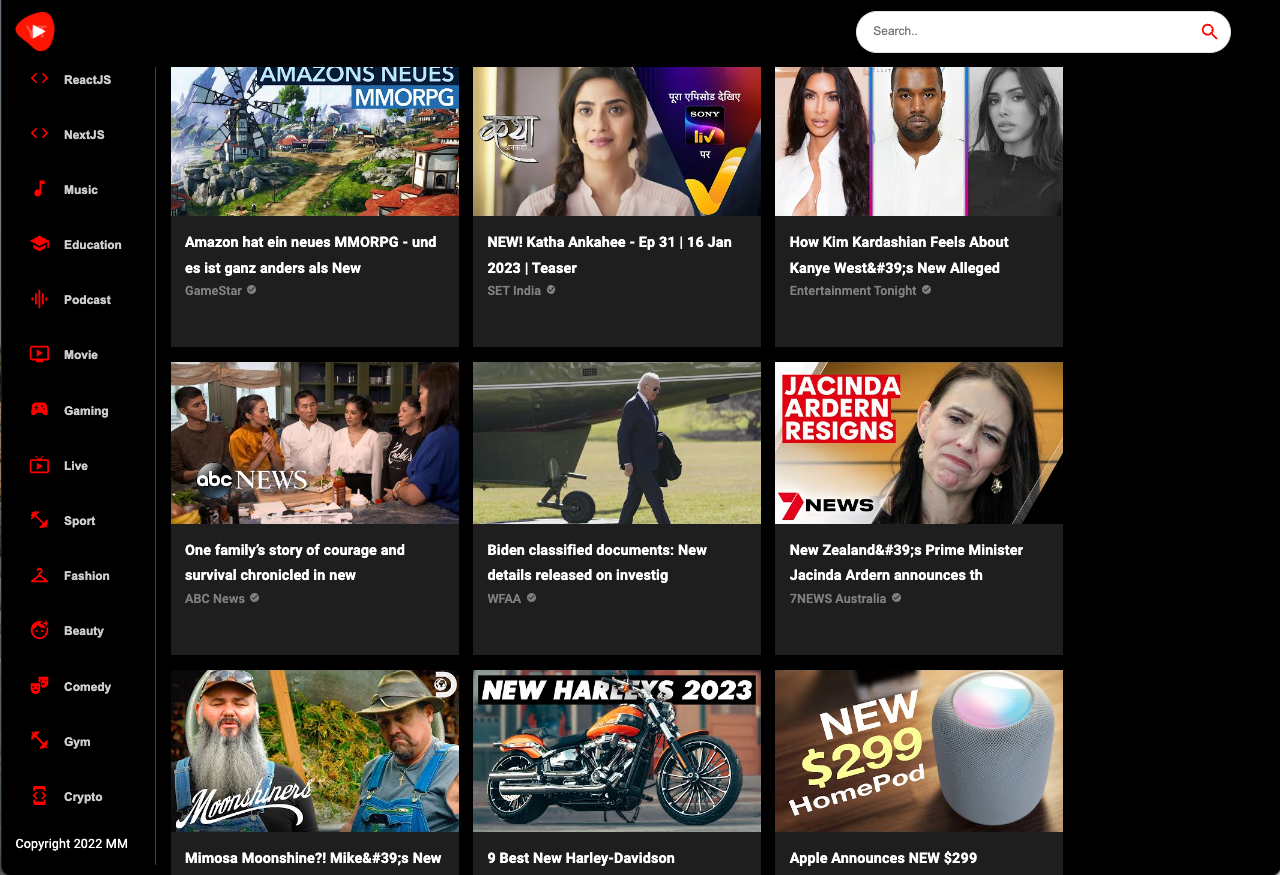Open 'NEW! Katha Ankahee - Ep 31' title
This screenshot has height=875, width=1280.
610,255
